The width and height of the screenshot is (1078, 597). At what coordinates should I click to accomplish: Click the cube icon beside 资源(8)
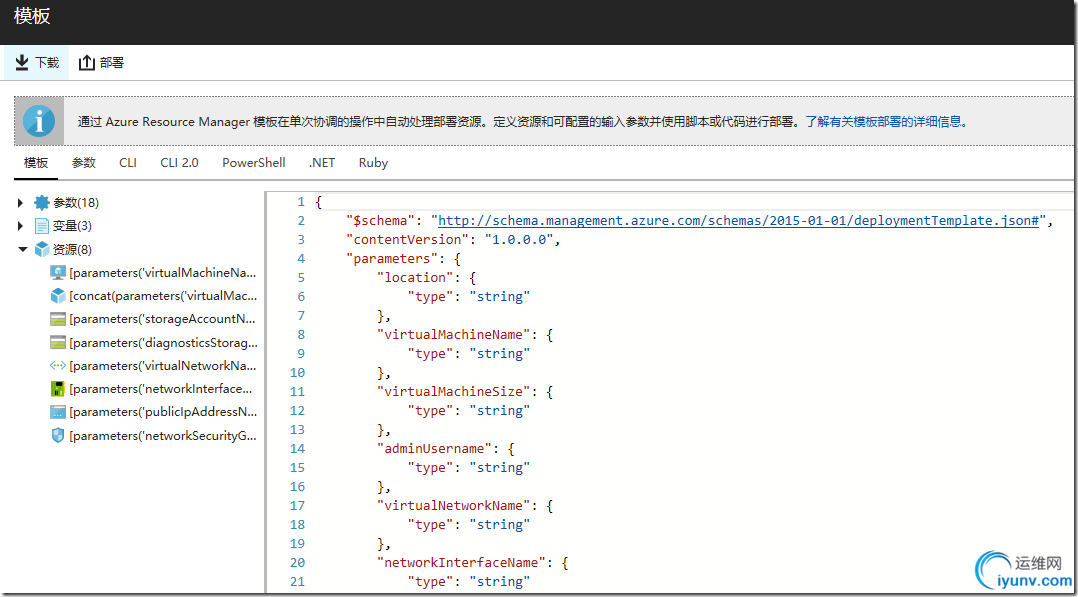42,249
